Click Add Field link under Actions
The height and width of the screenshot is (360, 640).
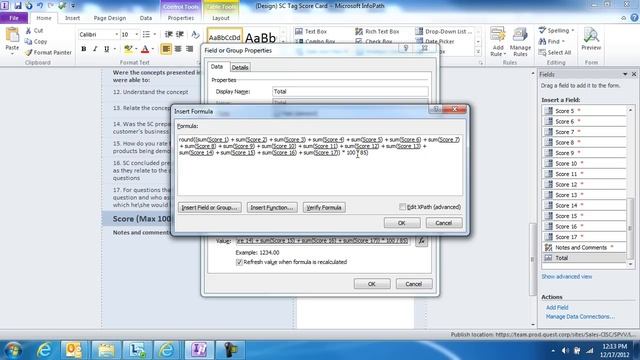557,307
